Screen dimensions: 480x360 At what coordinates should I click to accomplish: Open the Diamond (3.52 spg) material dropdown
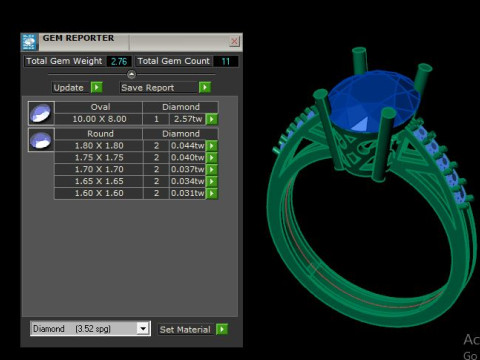tap(143, 329)
